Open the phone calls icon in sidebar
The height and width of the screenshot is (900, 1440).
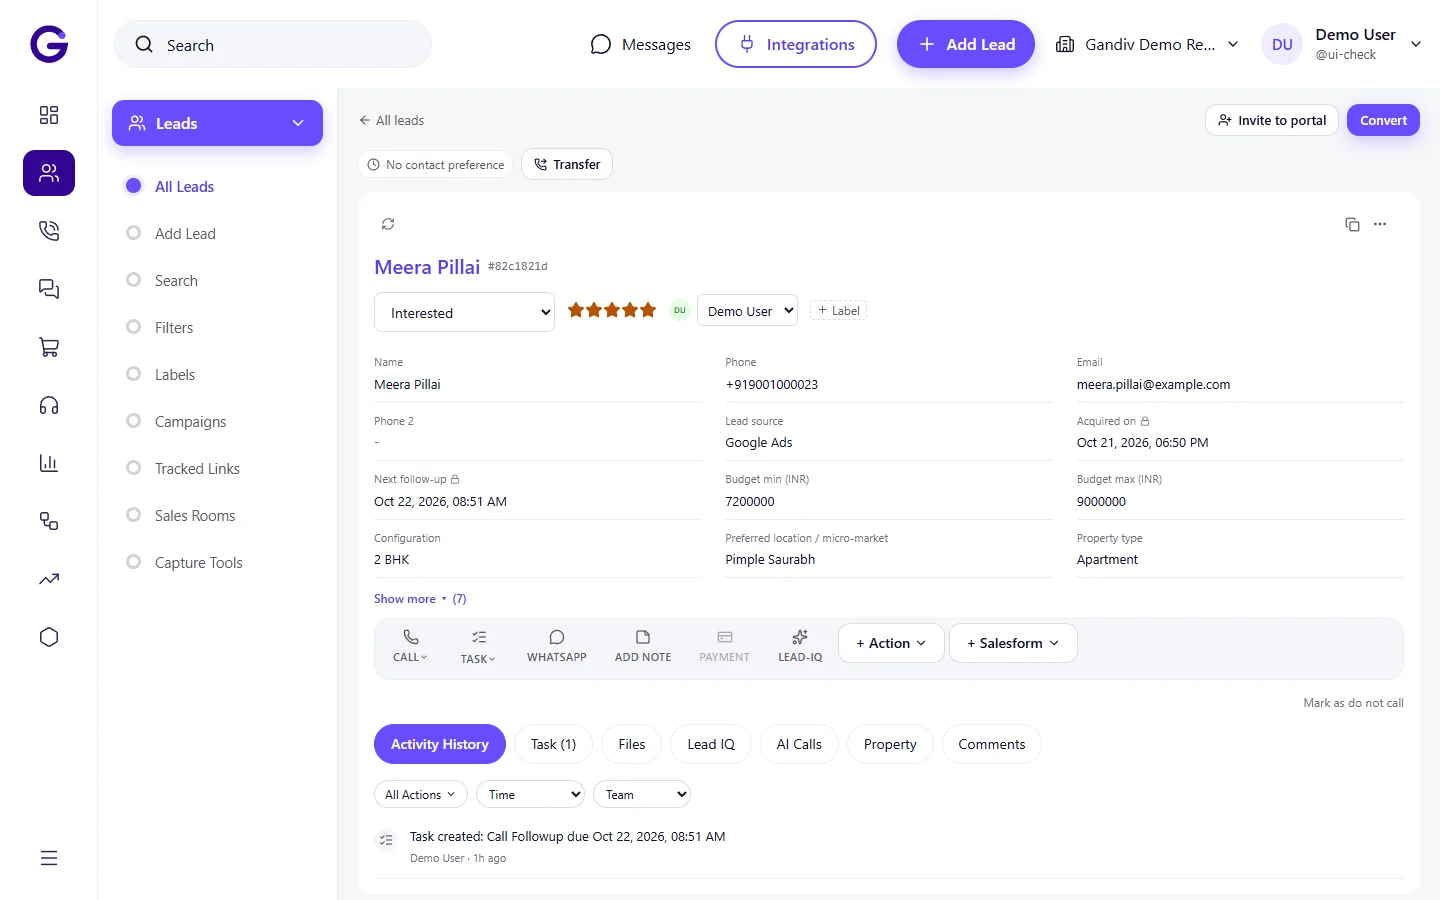pos(49,231)
